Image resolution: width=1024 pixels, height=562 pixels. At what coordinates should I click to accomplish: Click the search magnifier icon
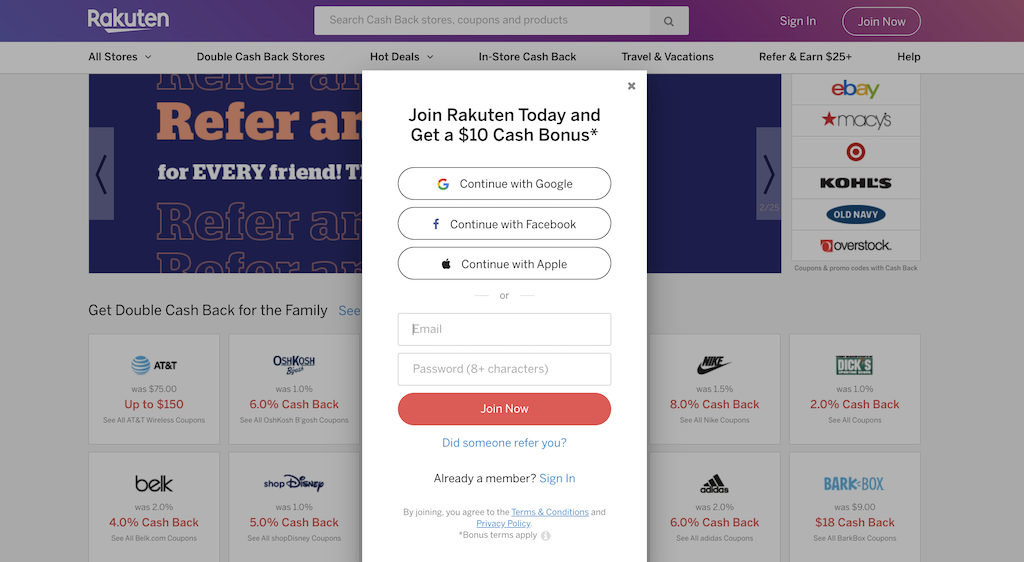(x=669, y=21)
